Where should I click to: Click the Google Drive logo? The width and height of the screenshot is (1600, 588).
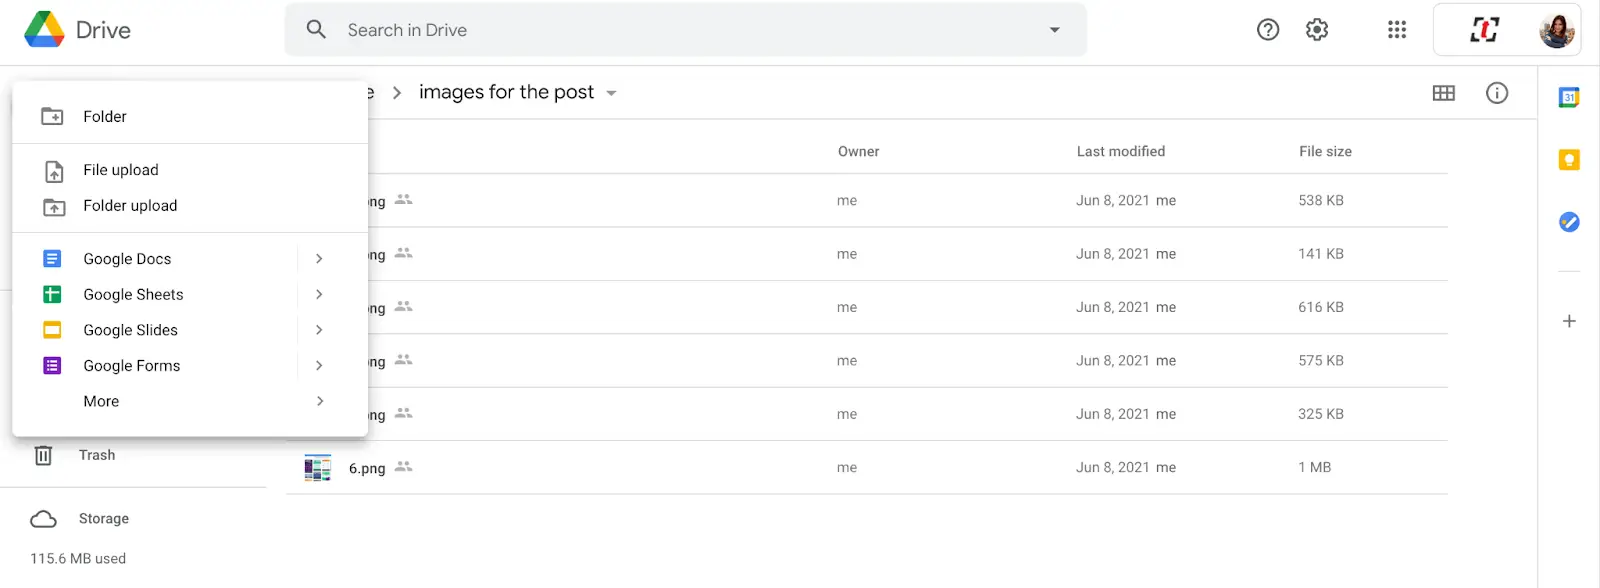point(45,30)
